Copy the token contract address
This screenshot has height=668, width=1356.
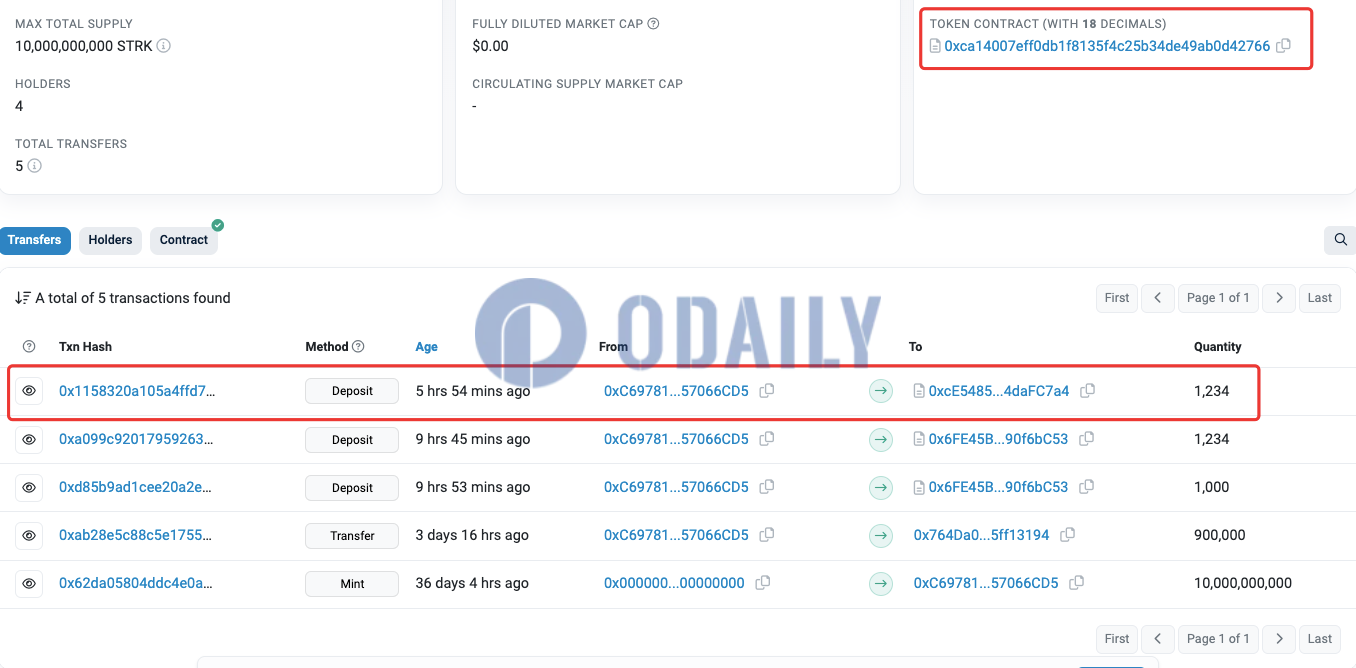click(x=1284, y=46)
